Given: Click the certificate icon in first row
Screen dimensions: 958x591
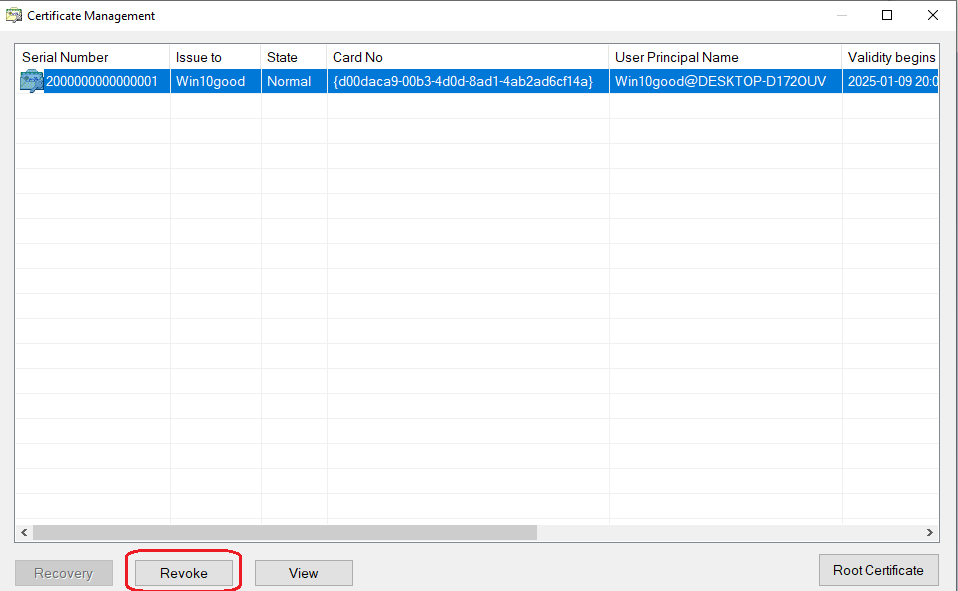Looking at the screenshot, I should click(31, 82).
